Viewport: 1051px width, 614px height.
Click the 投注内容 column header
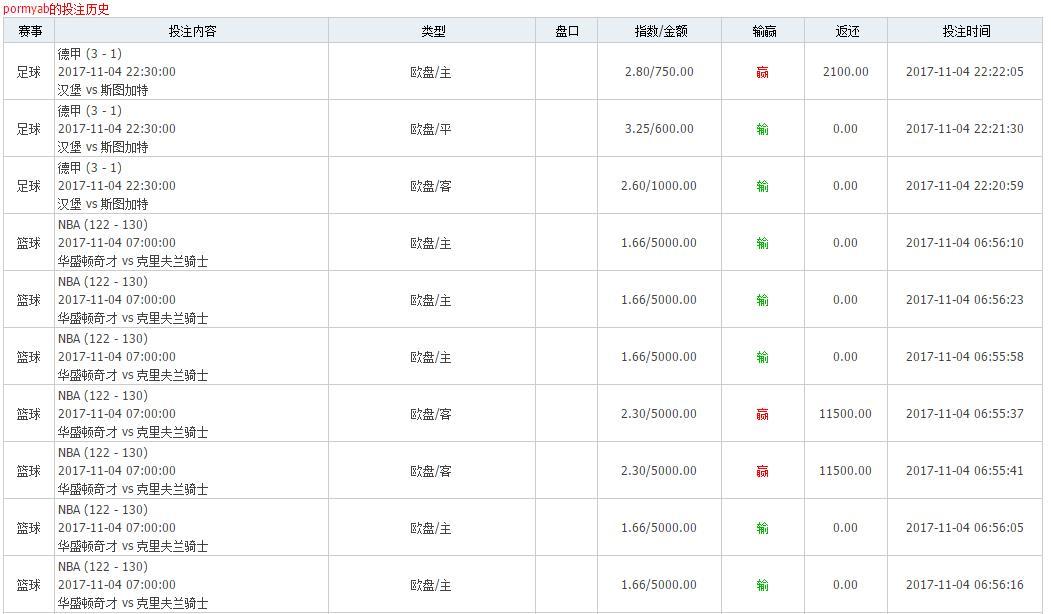[192, 31]
